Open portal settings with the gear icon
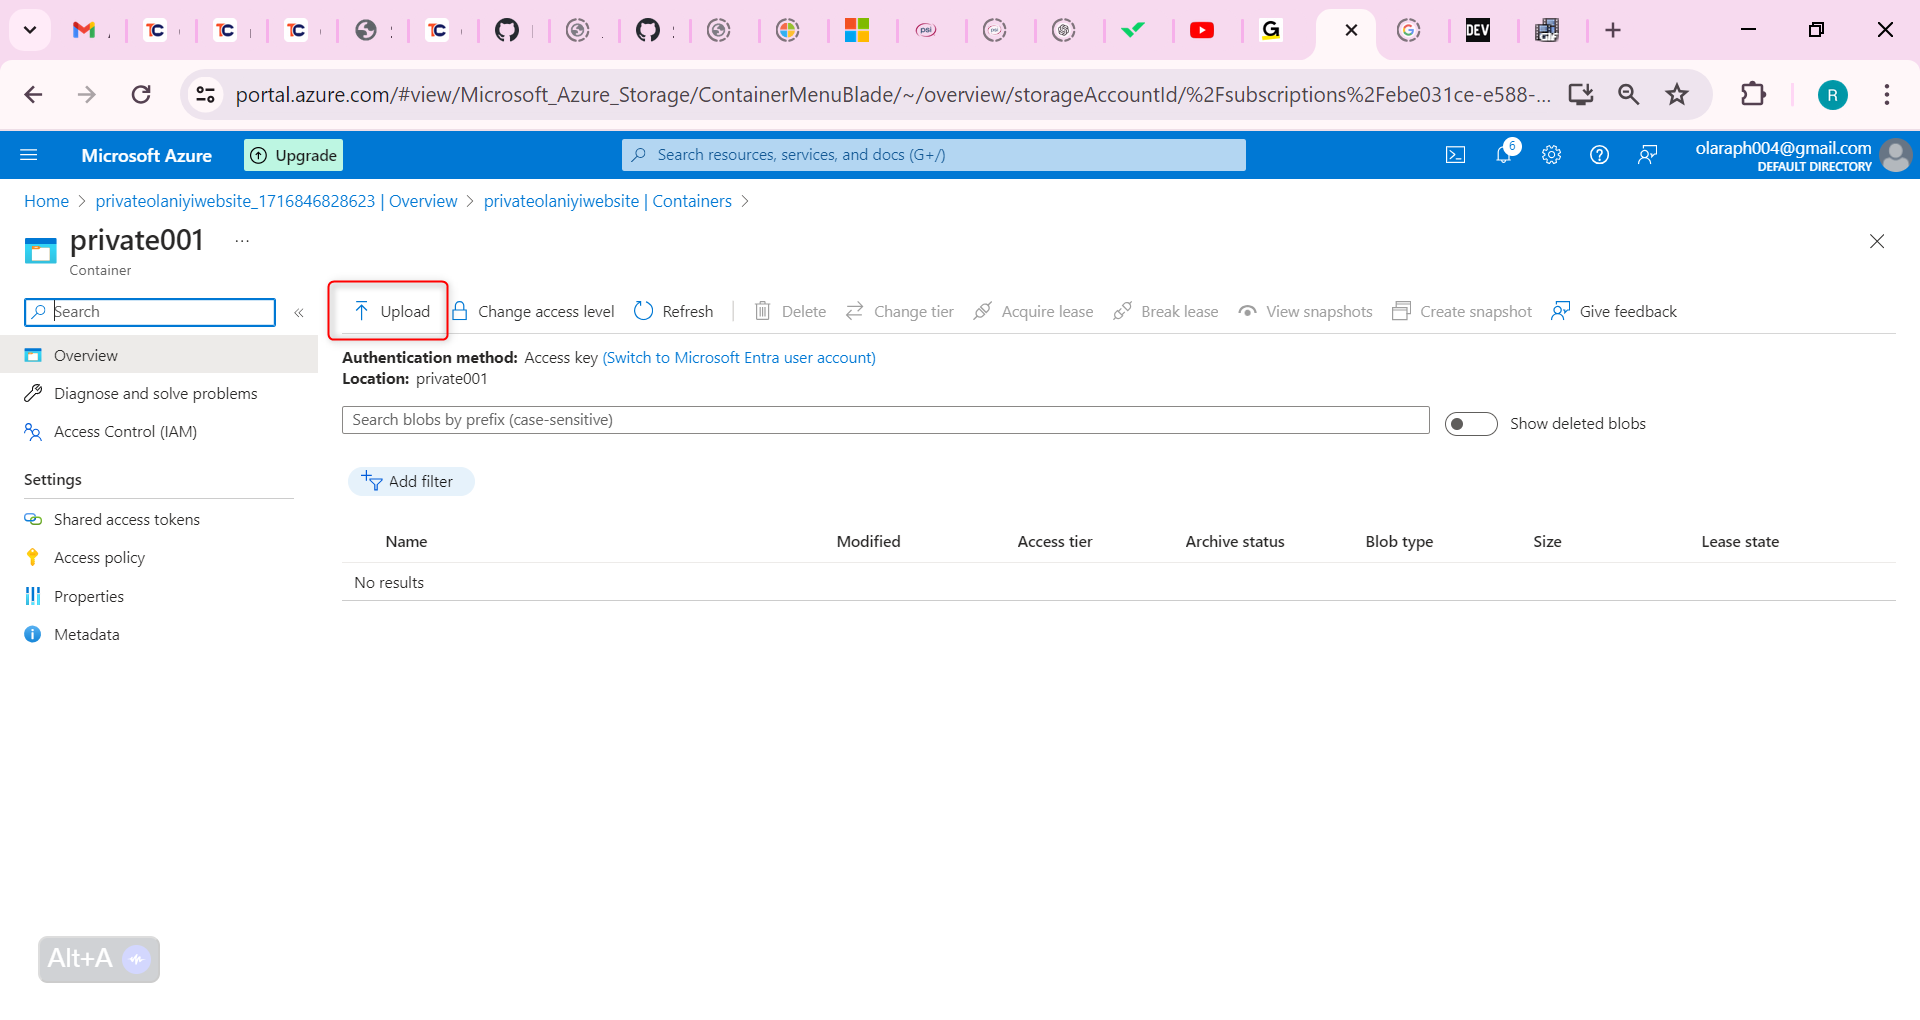The width and height of the screenshot is (1920, 1020). coord(1551,154)
